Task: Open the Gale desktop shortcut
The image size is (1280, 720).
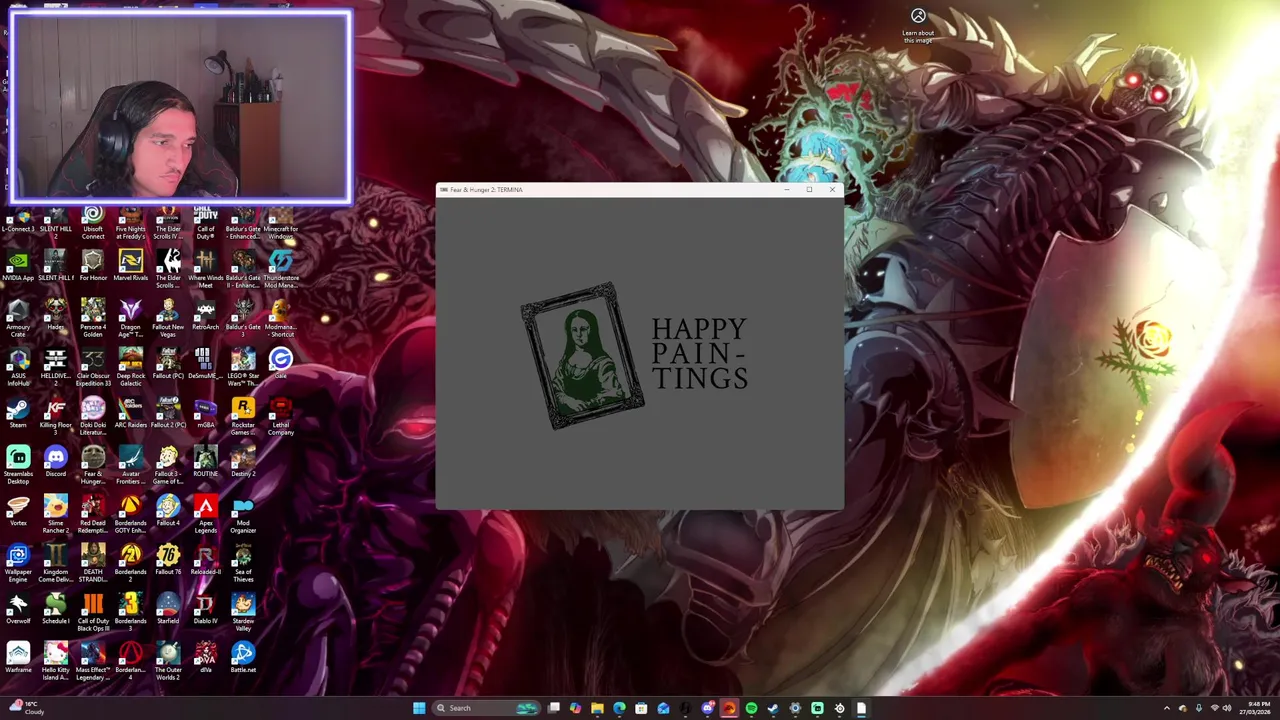Action: (280, 361)
